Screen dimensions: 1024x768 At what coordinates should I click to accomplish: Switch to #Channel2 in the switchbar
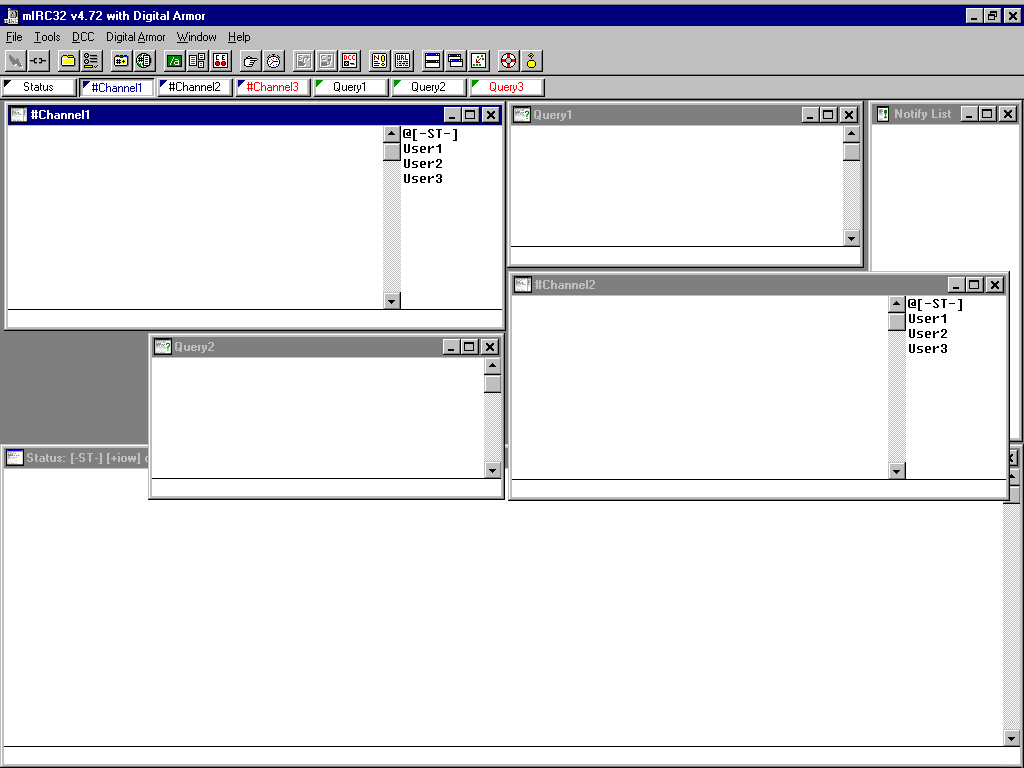195,87
